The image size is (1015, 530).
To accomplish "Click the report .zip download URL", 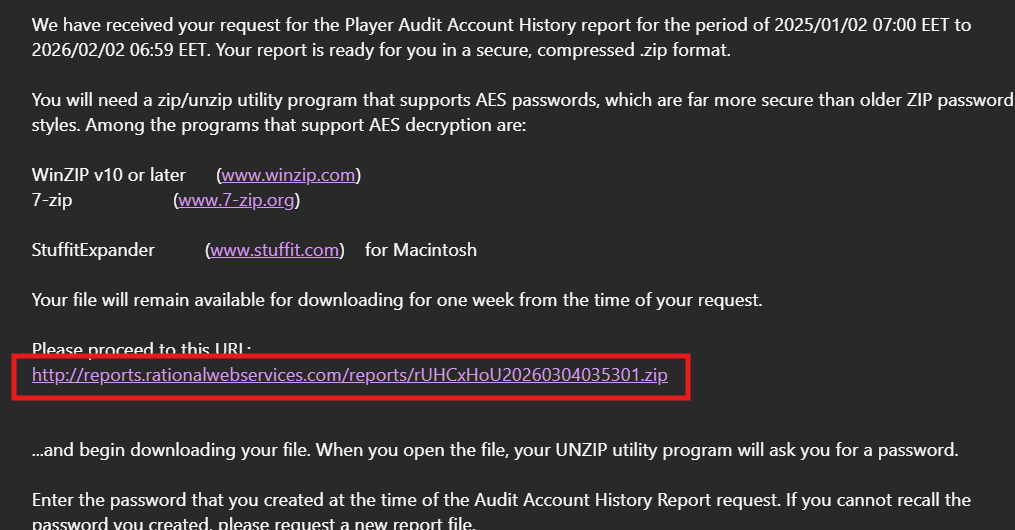I will pyautogui.click(x=349, y=376).
